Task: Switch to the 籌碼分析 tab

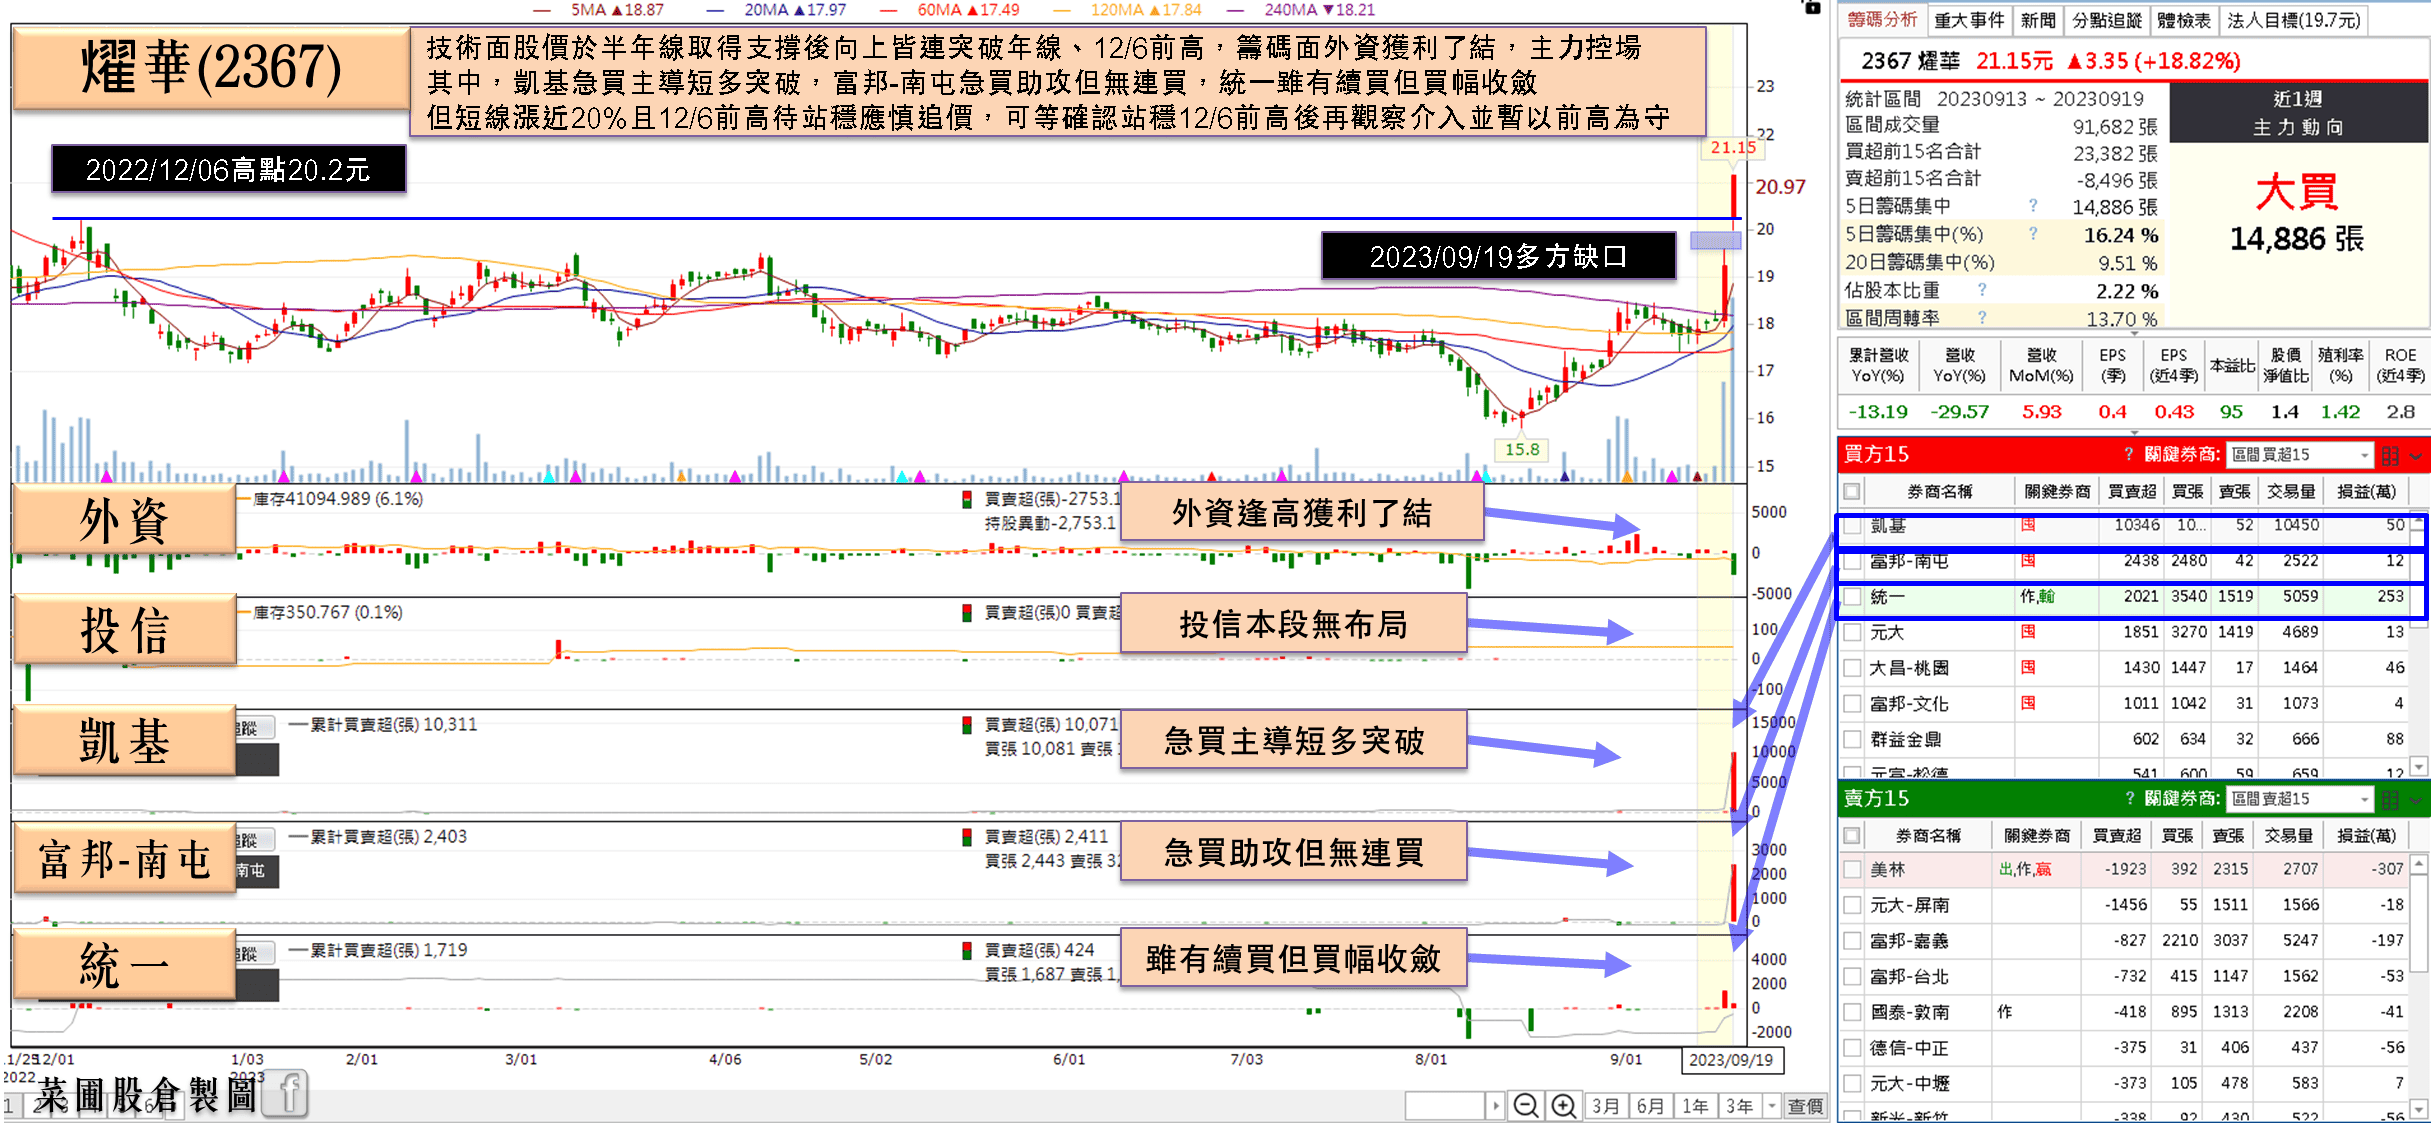Action: pyautogui.click(x=1882, y=20)
